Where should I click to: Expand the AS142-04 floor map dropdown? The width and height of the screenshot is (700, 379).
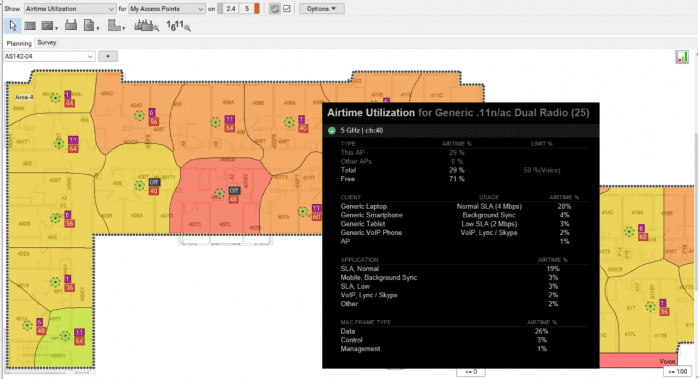coord(49,57)
